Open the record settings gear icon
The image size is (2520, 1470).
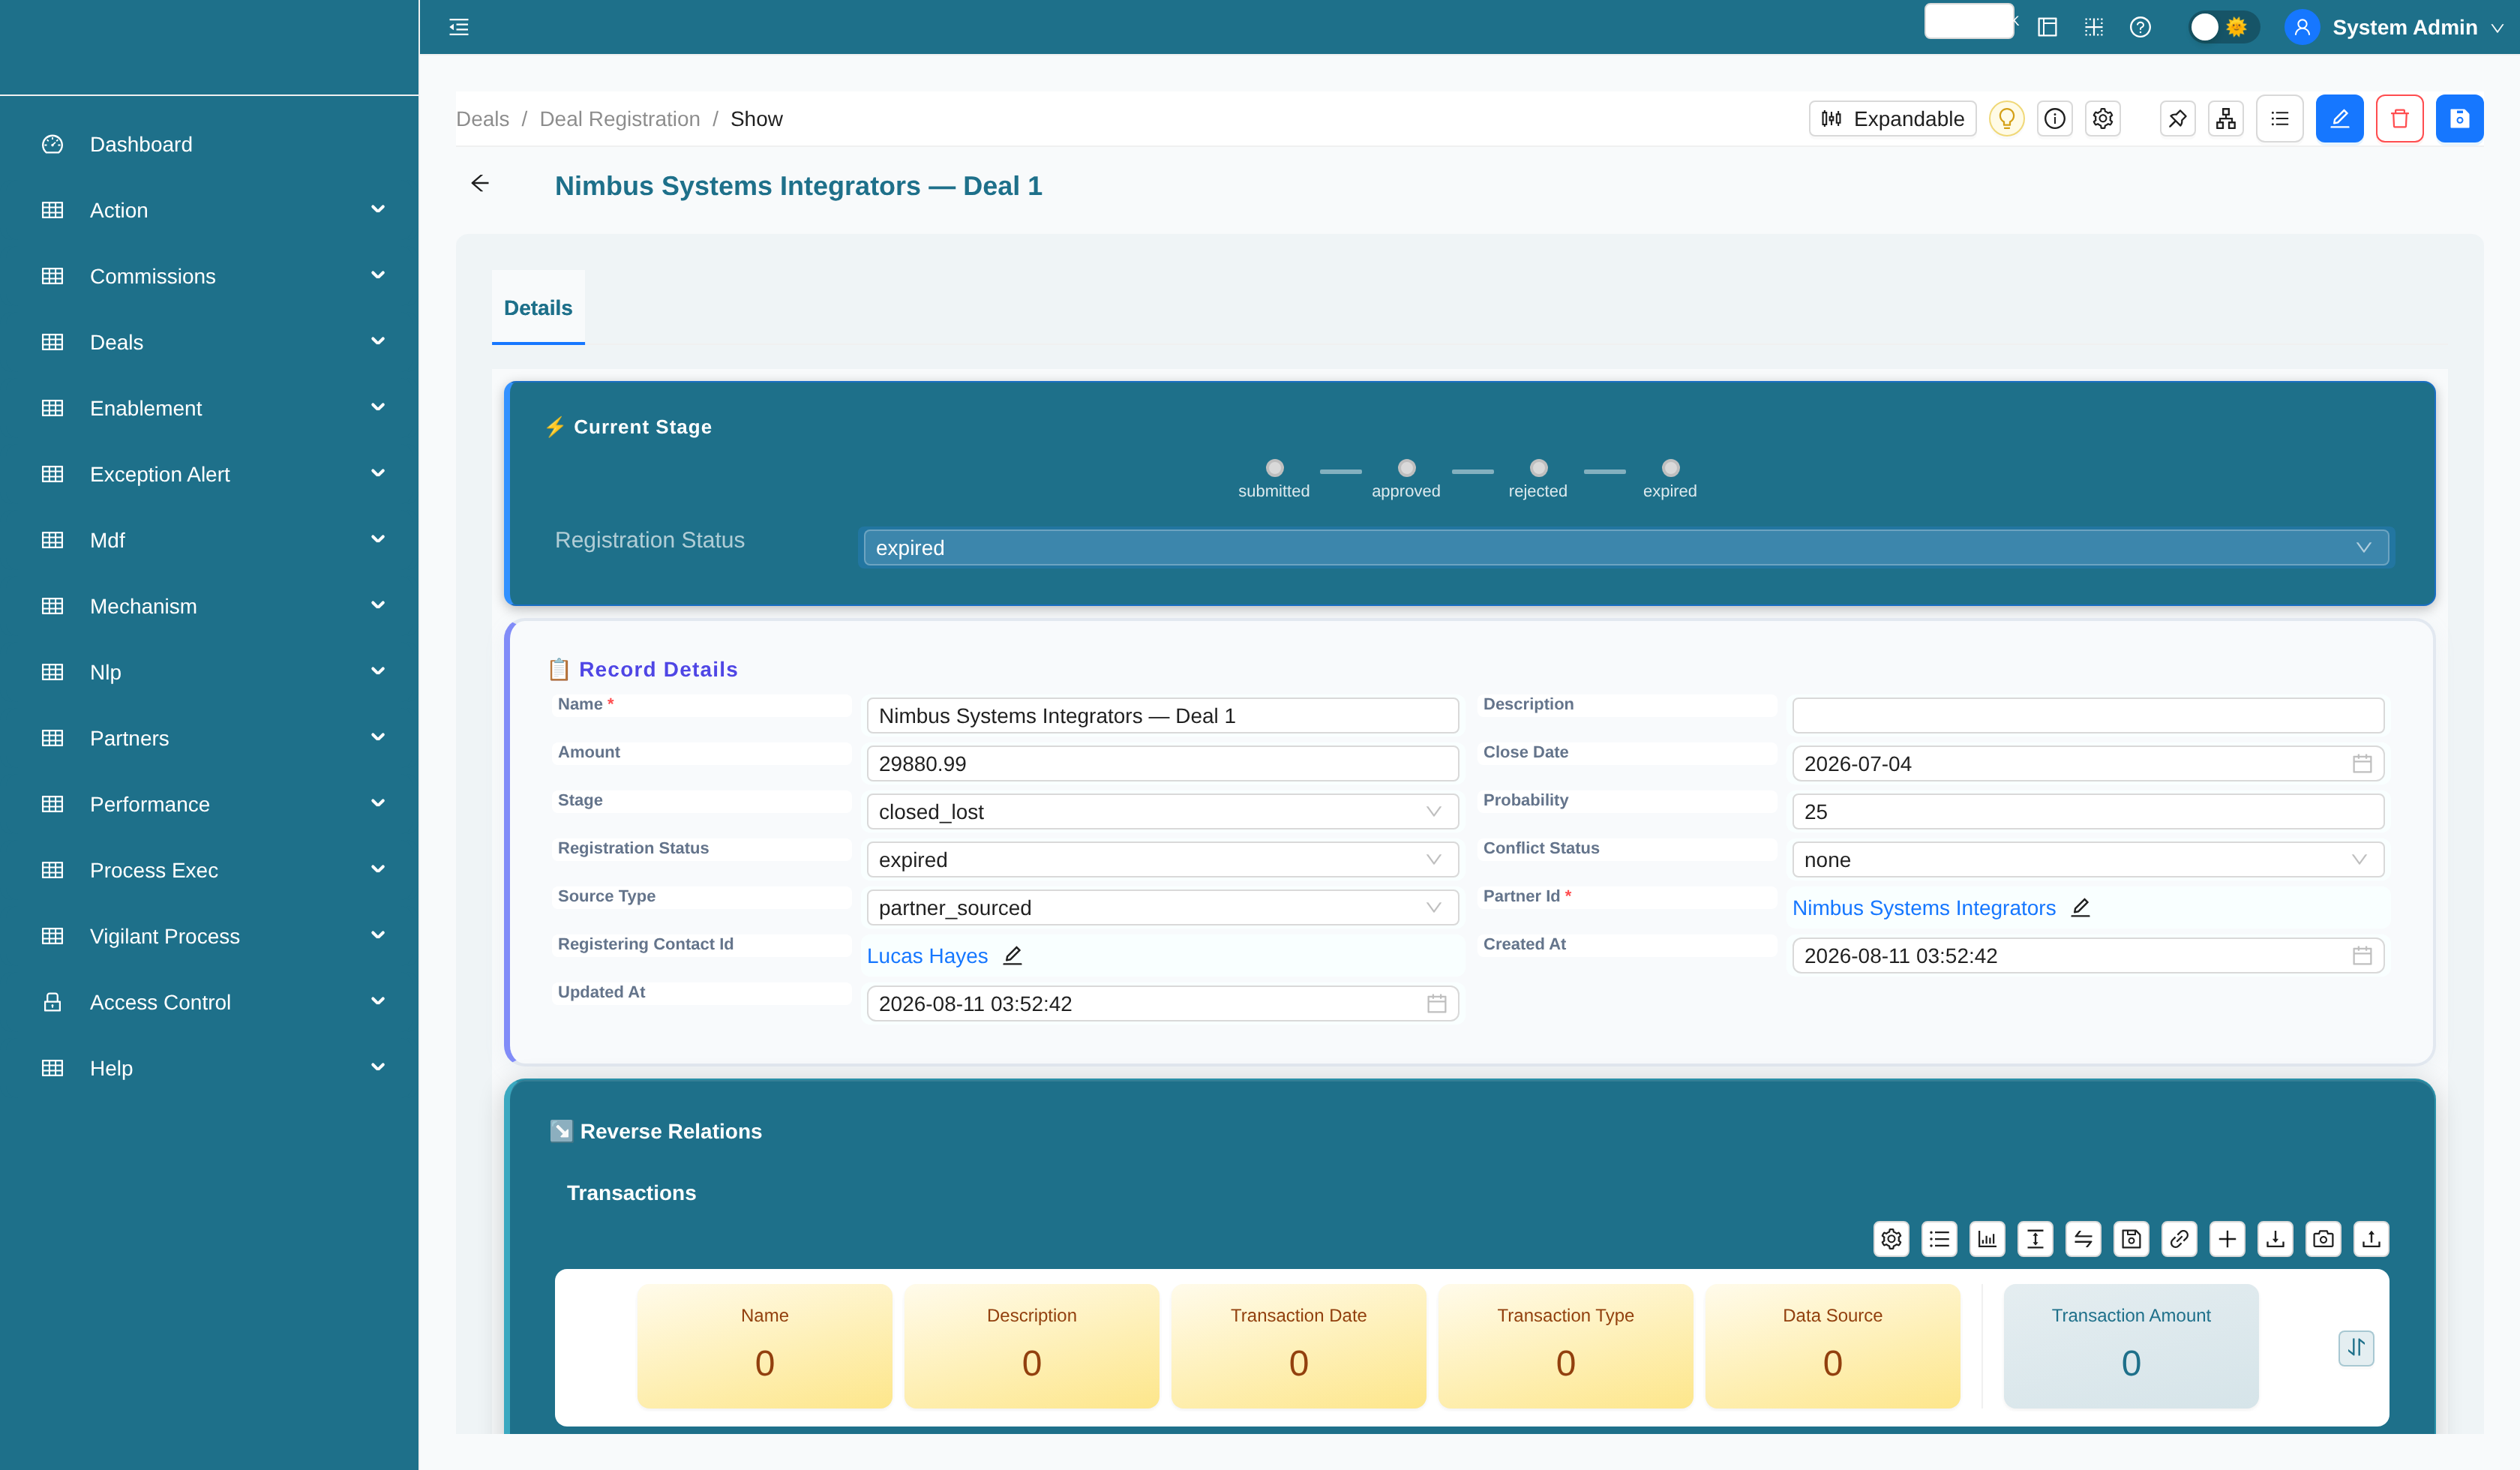tap(2103, 119)
